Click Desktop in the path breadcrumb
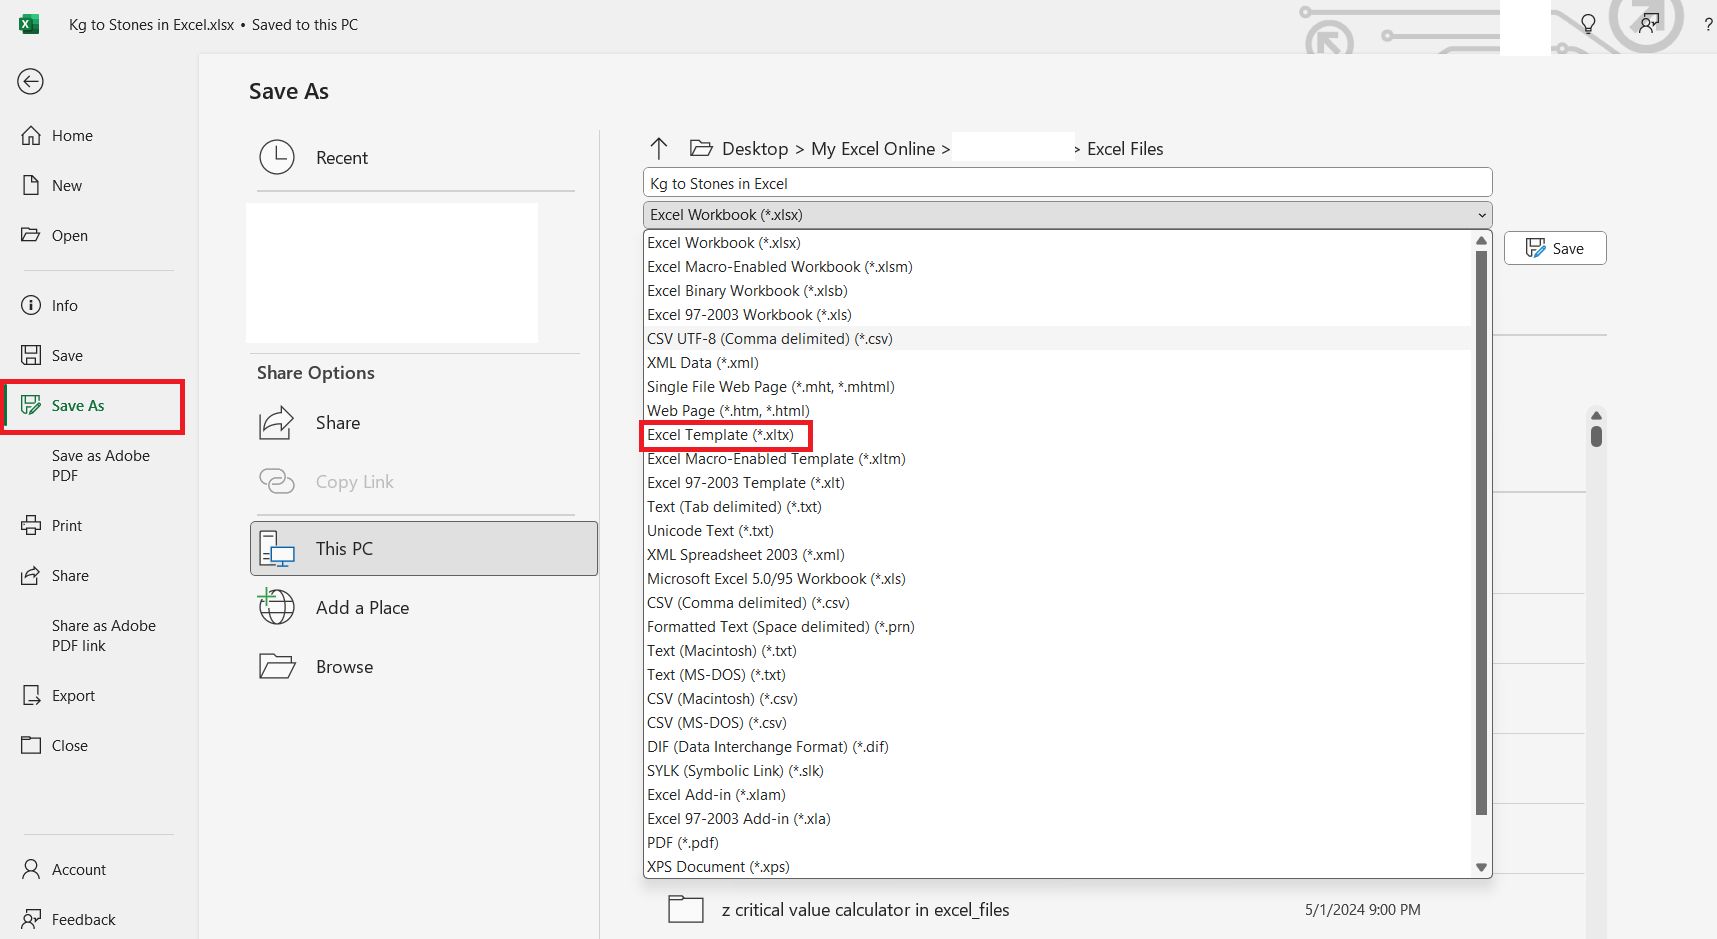This screenshot has height=939, width=1717. pos(755,149)
